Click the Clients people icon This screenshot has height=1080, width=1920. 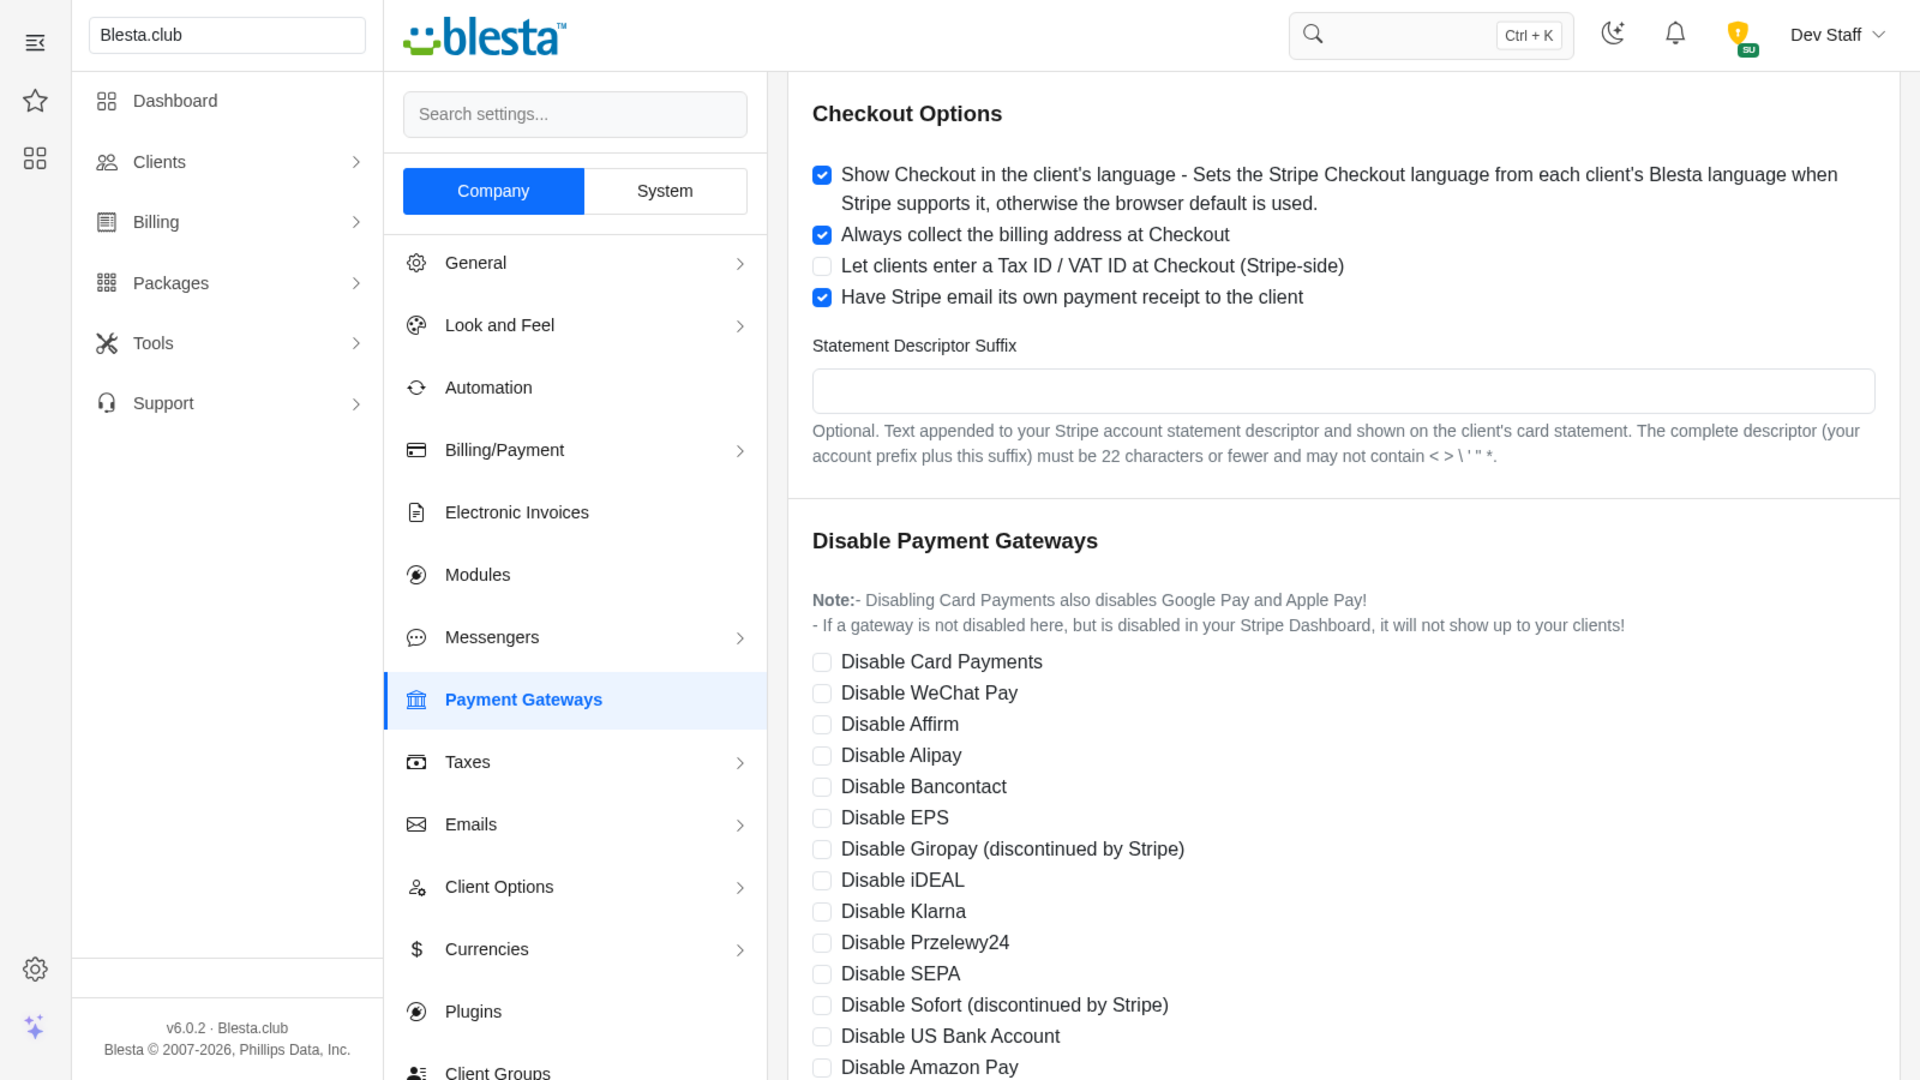pyautogui.click(x=106, y=162)
